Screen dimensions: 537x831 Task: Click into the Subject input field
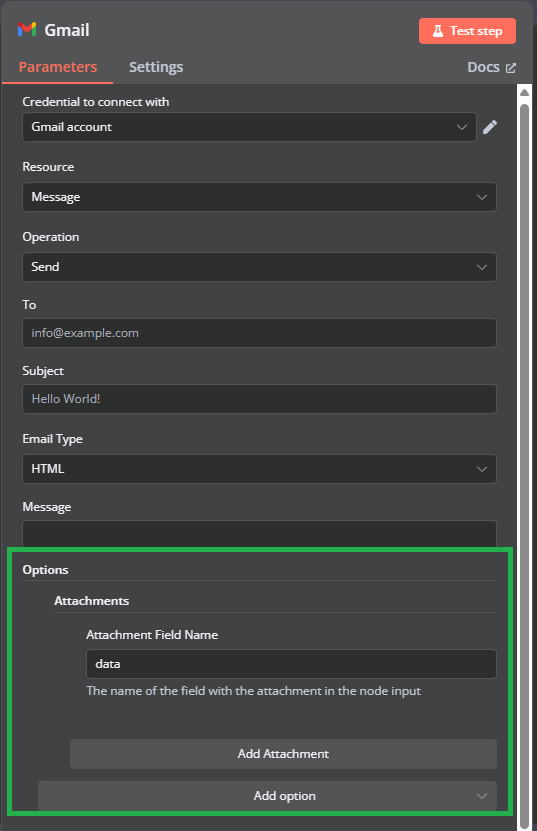click(x=259, y=399)
